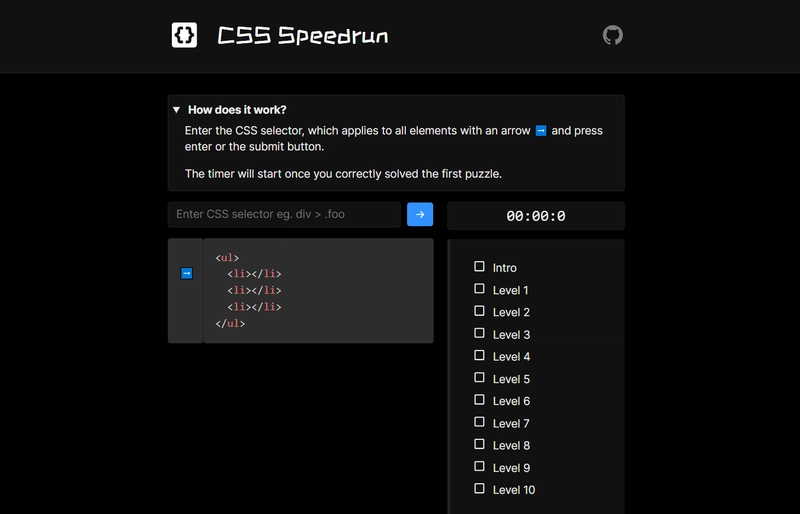Check the Level 1 checkbox
This screenshot has height=514, width=800.
click(479, 289)
